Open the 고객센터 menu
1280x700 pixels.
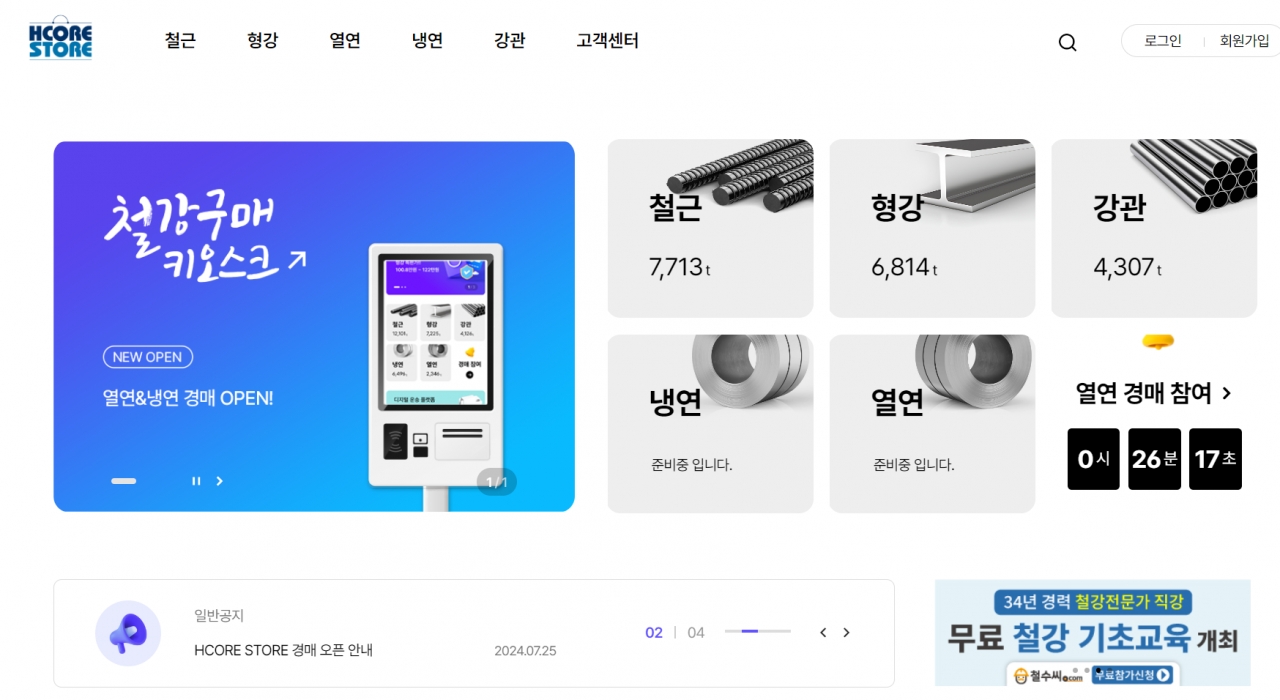click(607, 41)
